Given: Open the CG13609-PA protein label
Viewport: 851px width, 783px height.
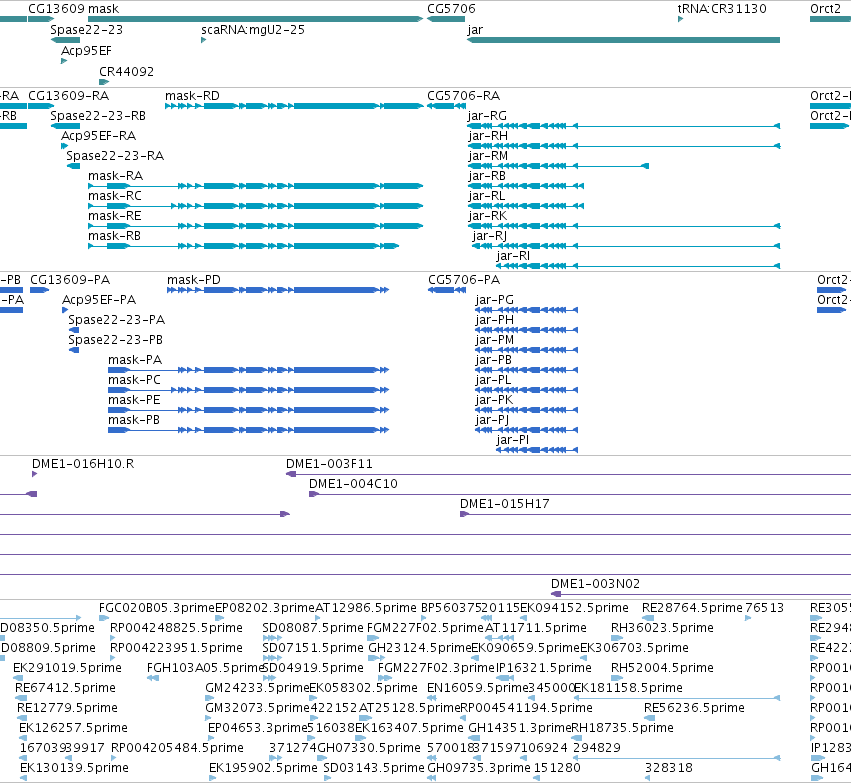Looking at the screenshot, I should pos(70,280).
